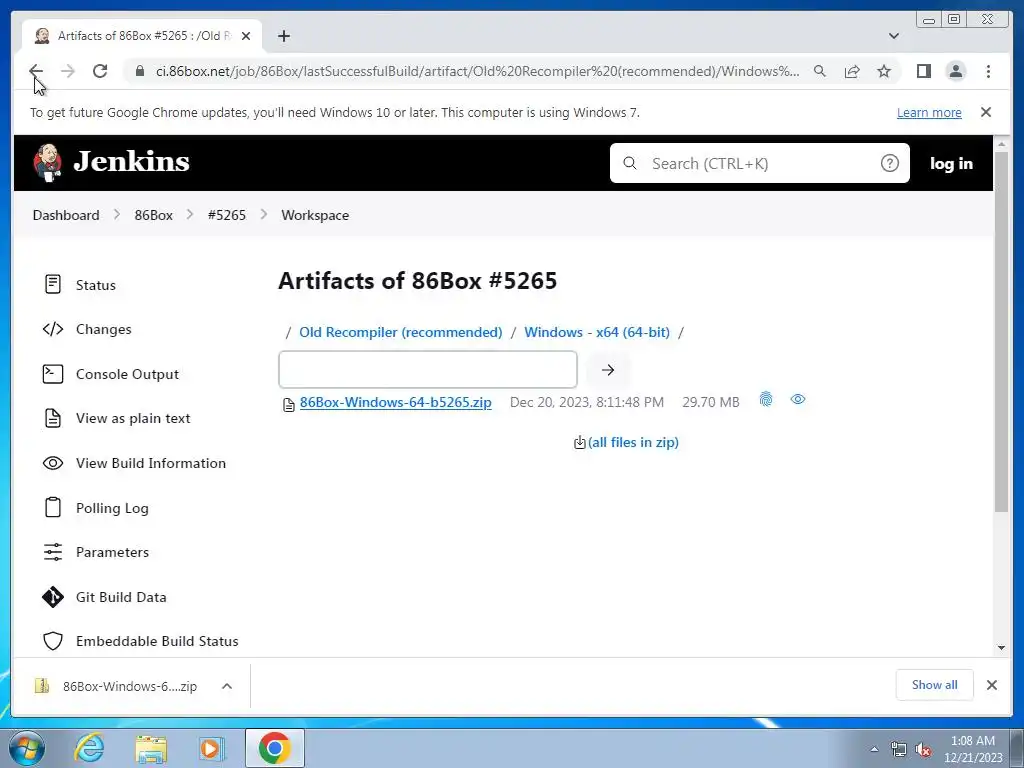This screenshot has height=768, width=1024.
Task: Click the address bar URL
Action: click(x=477, y=71)
